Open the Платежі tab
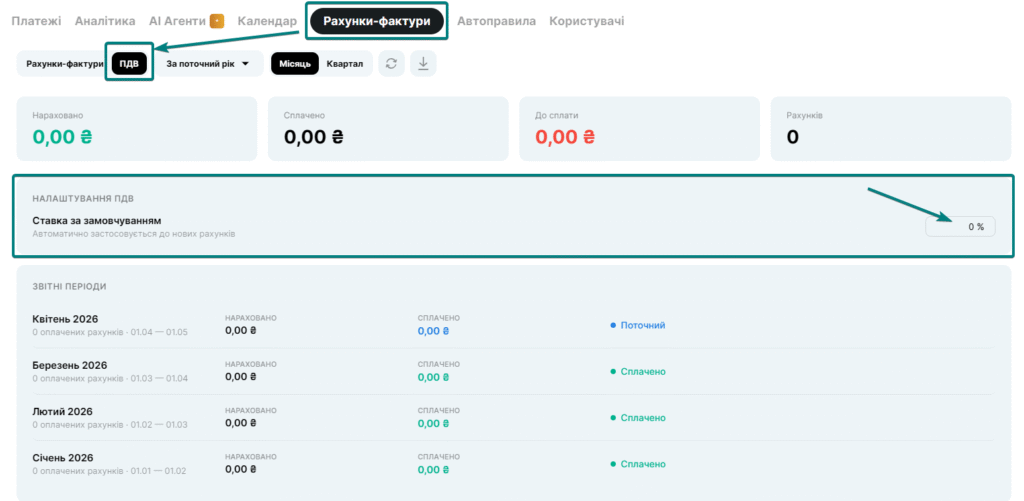1024x501 pixels. pyautogui.click(x=36, y=21)
